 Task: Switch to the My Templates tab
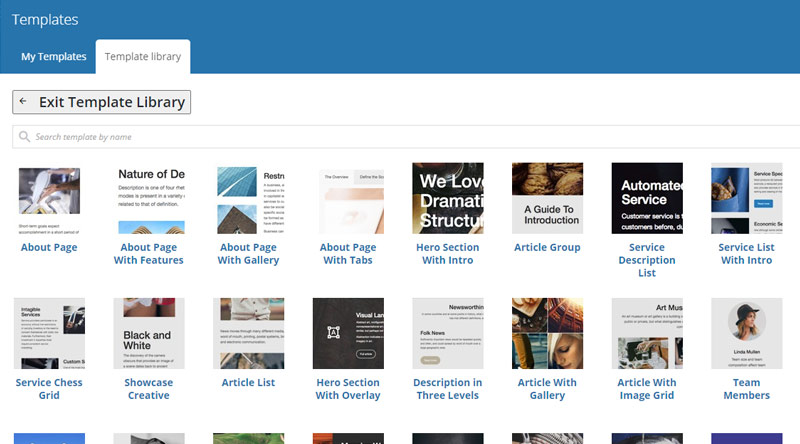pyautogui.click(x=54, y=57)
